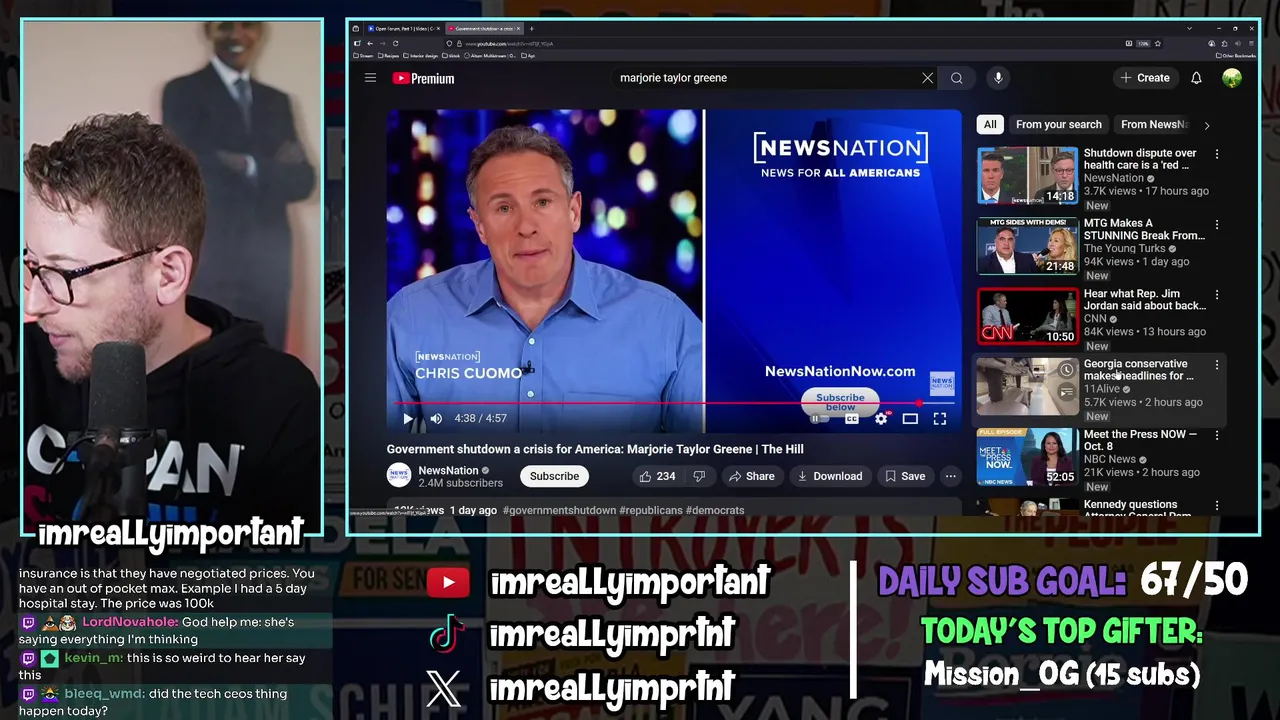
Task: Open options for Shutdown dispute video
Action: [x=1217, y=154]
